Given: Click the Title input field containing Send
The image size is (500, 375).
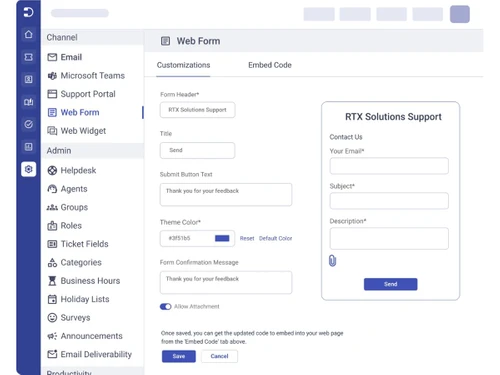Looking at the screenshot, I should click(197, 150).
